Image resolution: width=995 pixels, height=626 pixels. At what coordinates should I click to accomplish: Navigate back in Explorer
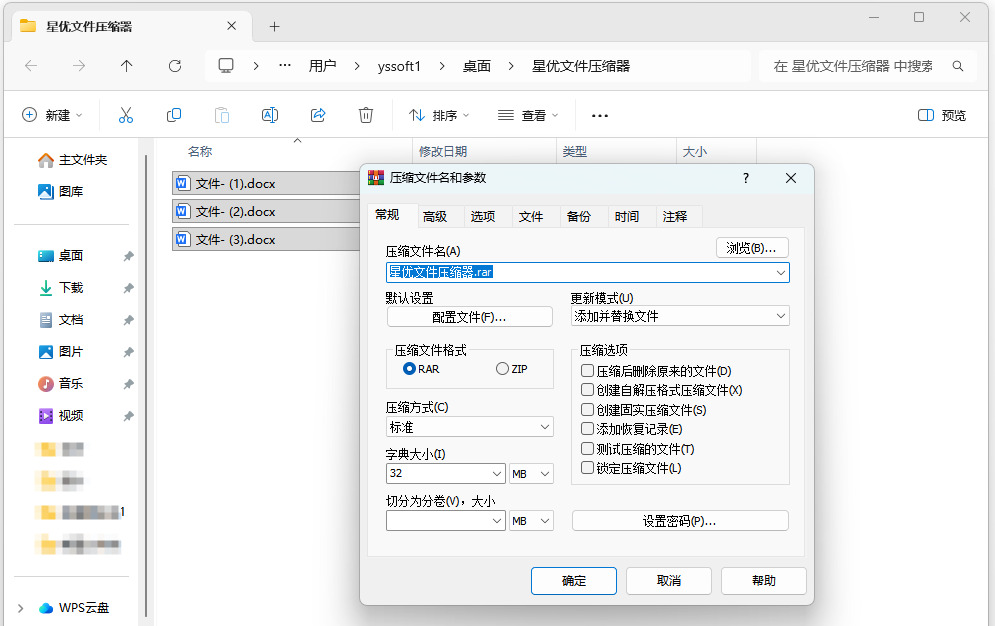pos(31,66)
